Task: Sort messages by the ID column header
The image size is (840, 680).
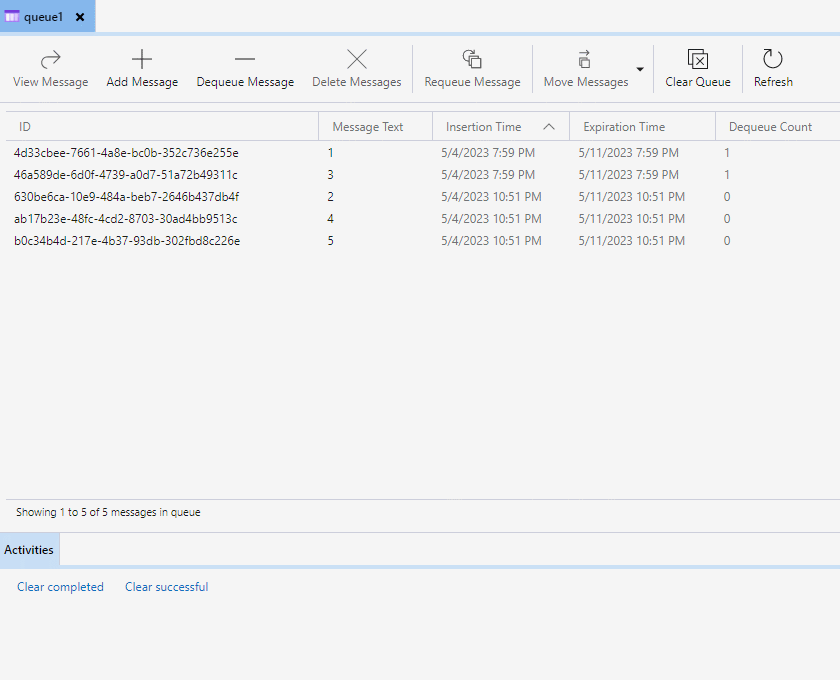Action: pyautogui.click(x=24, y=126)
